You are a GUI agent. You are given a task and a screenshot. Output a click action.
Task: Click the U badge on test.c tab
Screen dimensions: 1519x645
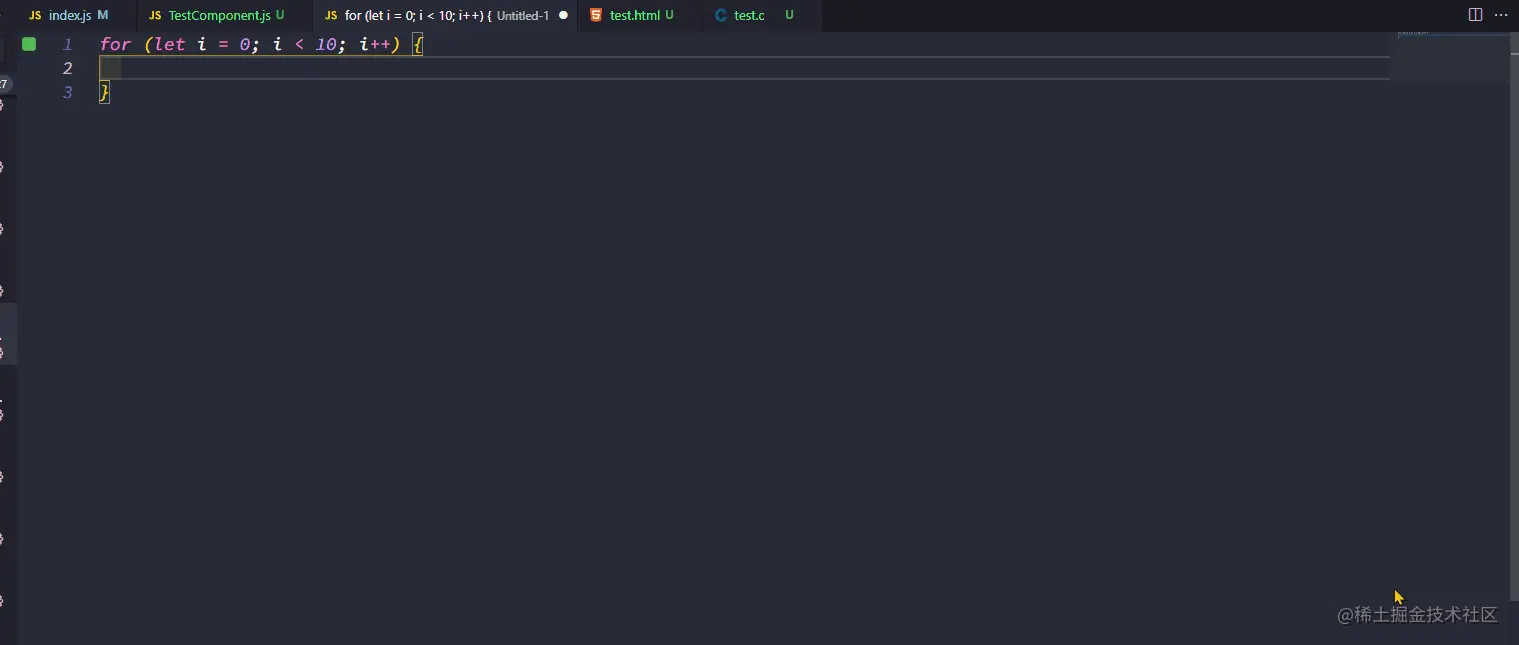(x=789, y=15)
